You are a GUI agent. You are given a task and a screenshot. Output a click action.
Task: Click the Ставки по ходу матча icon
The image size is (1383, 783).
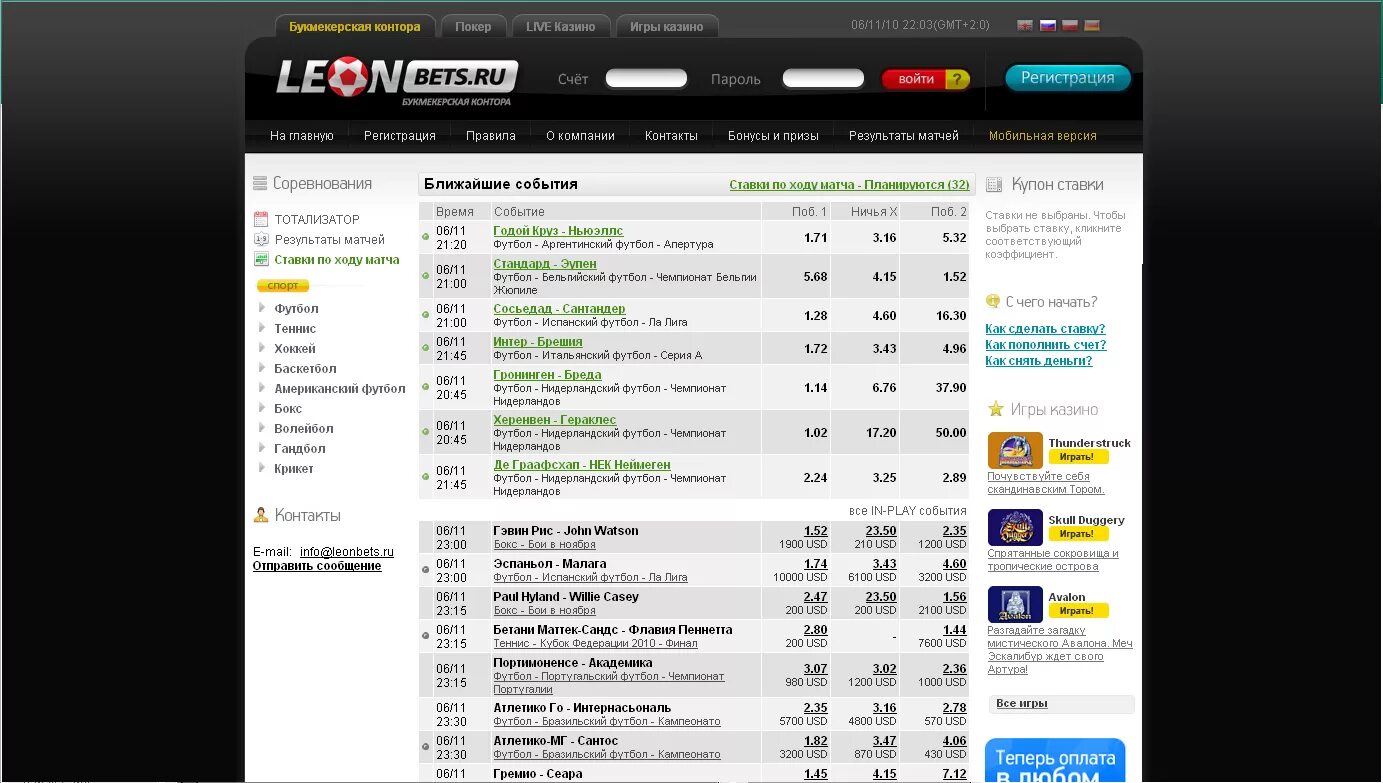(261, 259)
